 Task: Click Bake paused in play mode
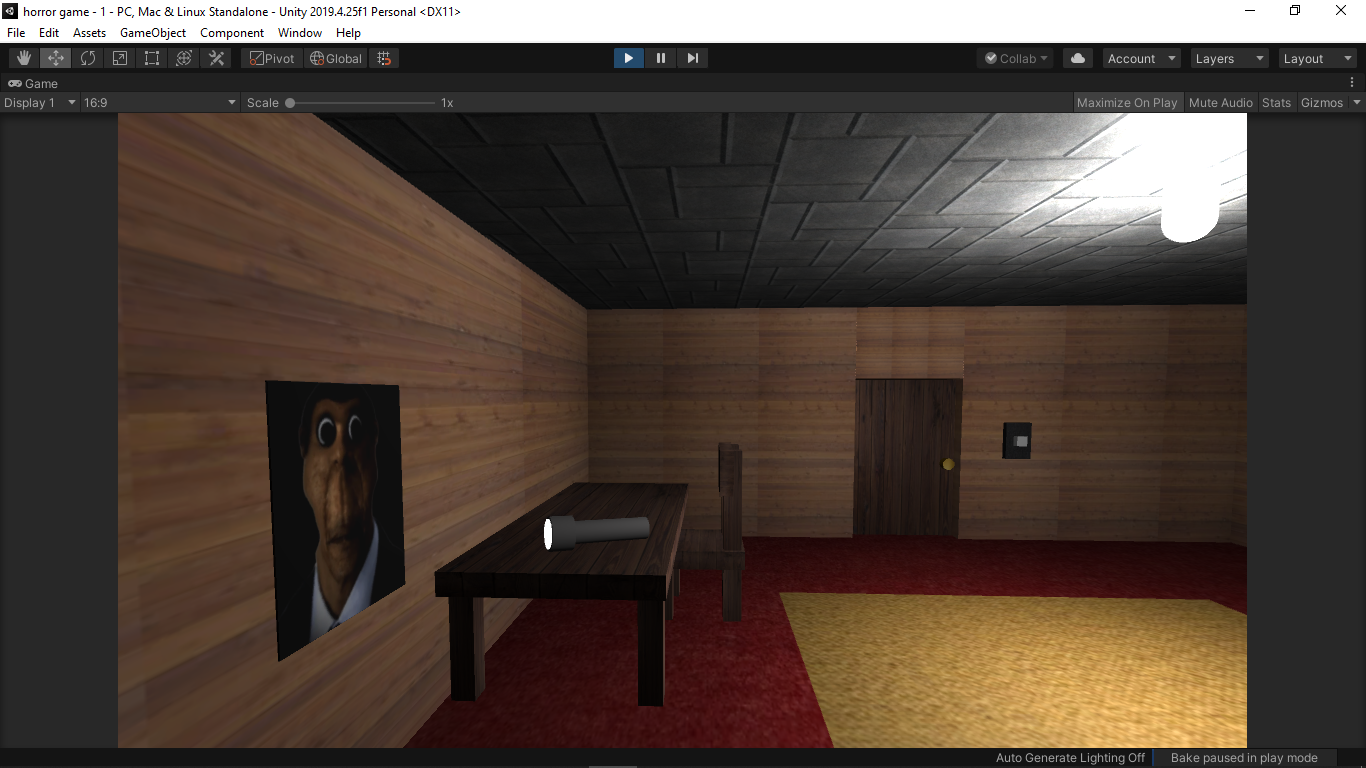click(x=1243, y=758)
